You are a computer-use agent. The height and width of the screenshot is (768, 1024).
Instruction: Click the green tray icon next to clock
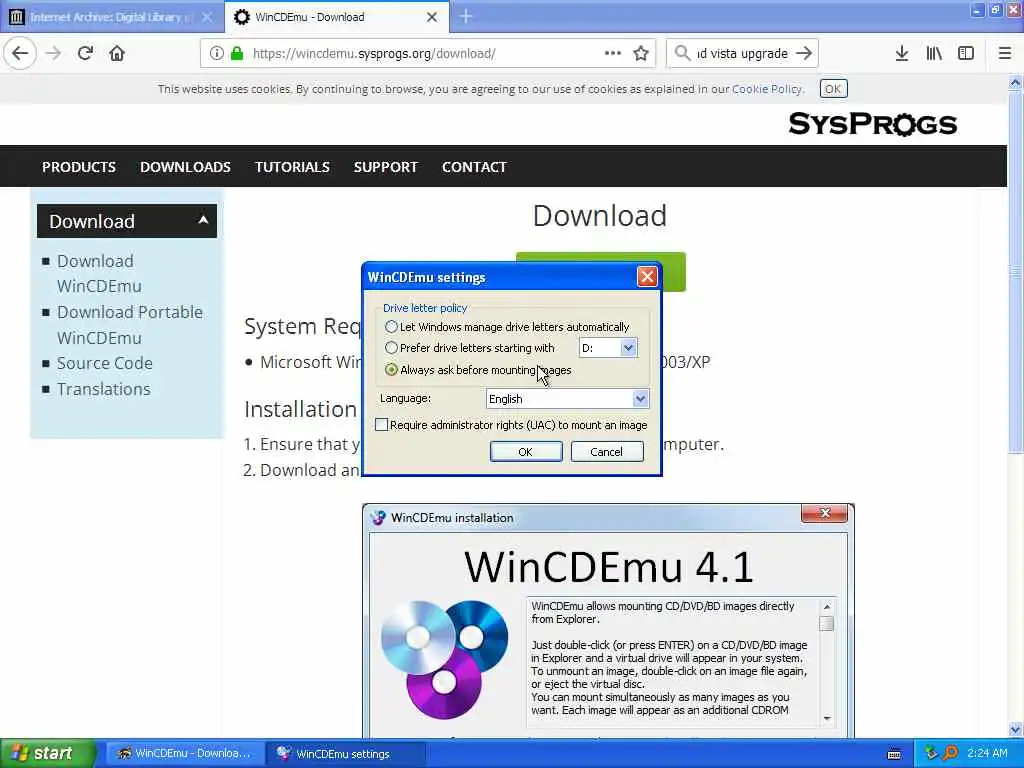coord(931,753)
